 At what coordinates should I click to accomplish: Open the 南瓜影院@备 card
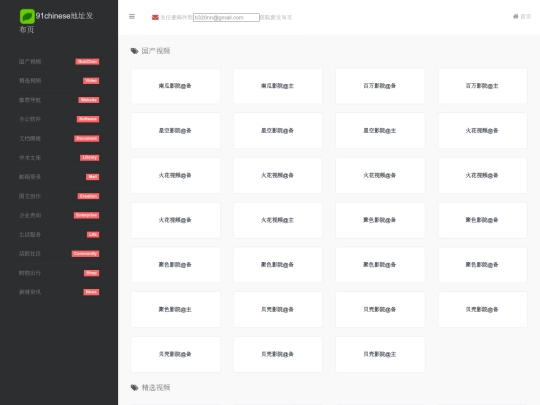click(x=175, y=86)
